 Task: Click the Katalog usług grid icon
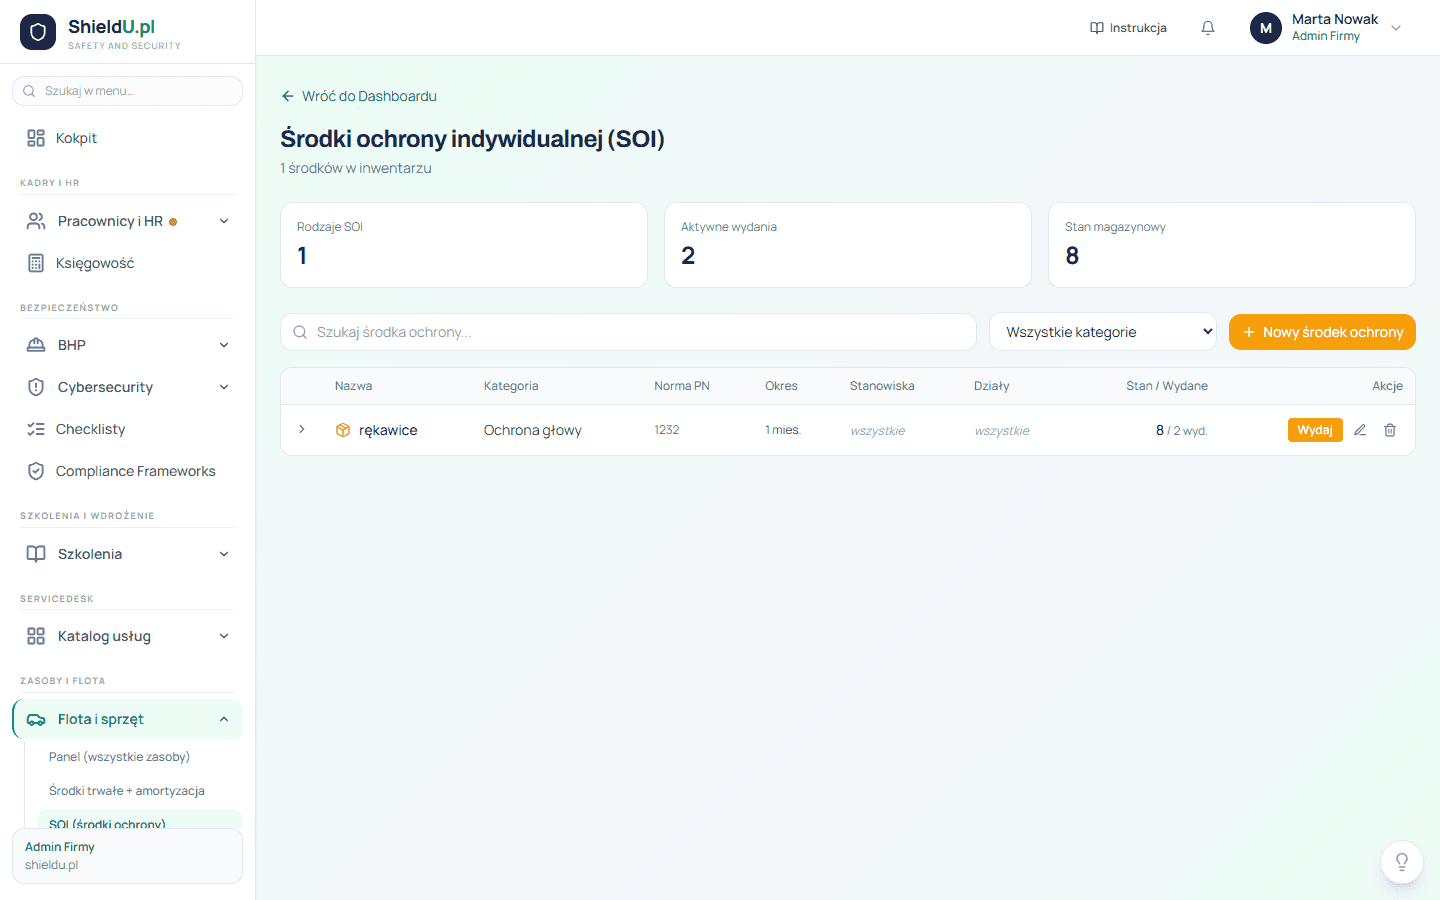pos(36,636)
